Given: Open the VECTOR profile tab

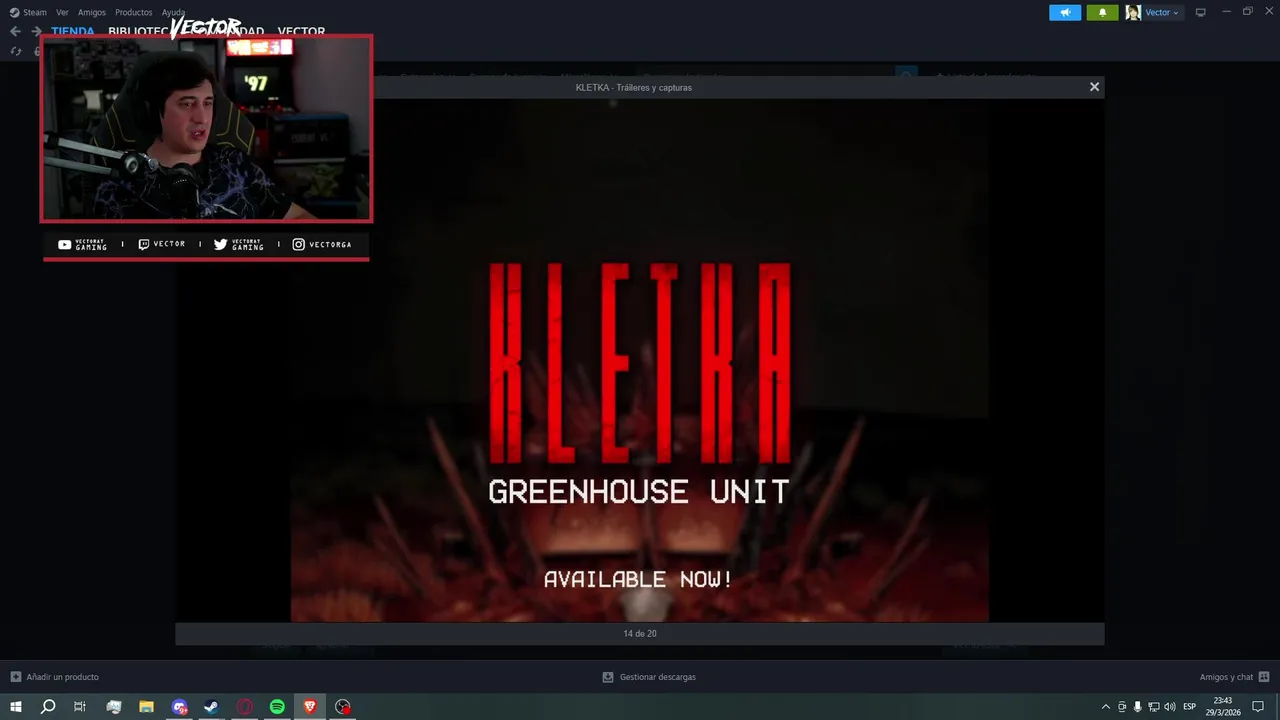Looking at the screenshot, I should 301,31.
